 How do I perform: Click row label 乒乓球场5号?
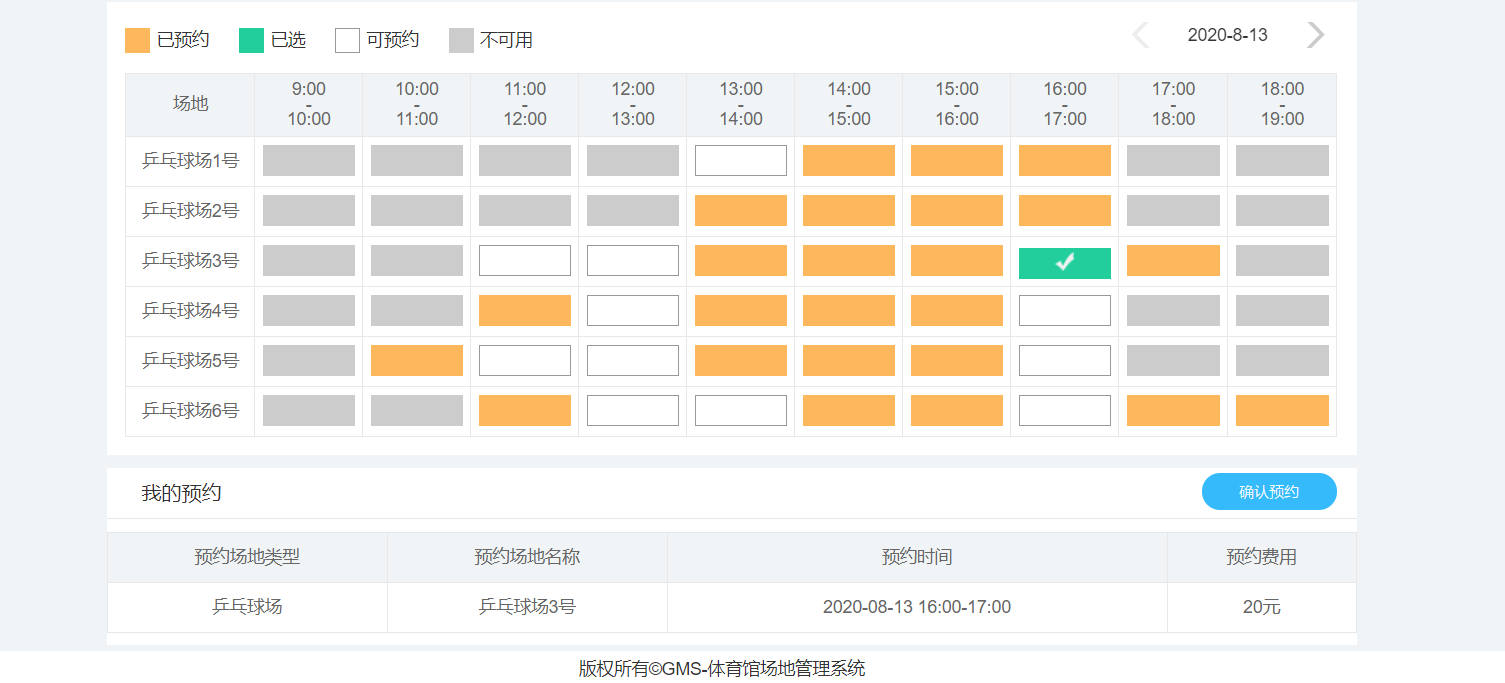pos(190,361)
